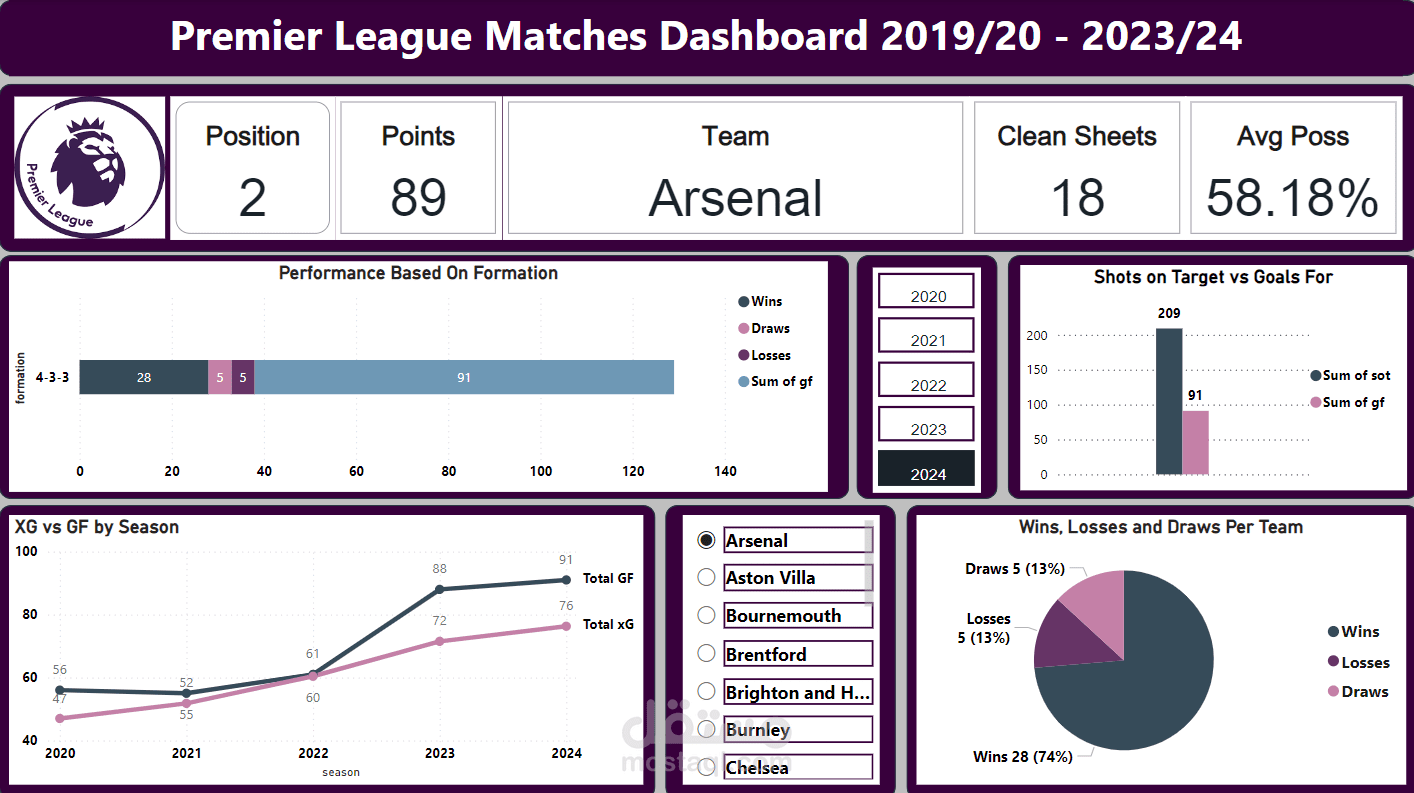Viewport: 1414px width, 793px height.
Task: Click the active 2024 season button
Action: pyautogui.click(x=926, y=468)
